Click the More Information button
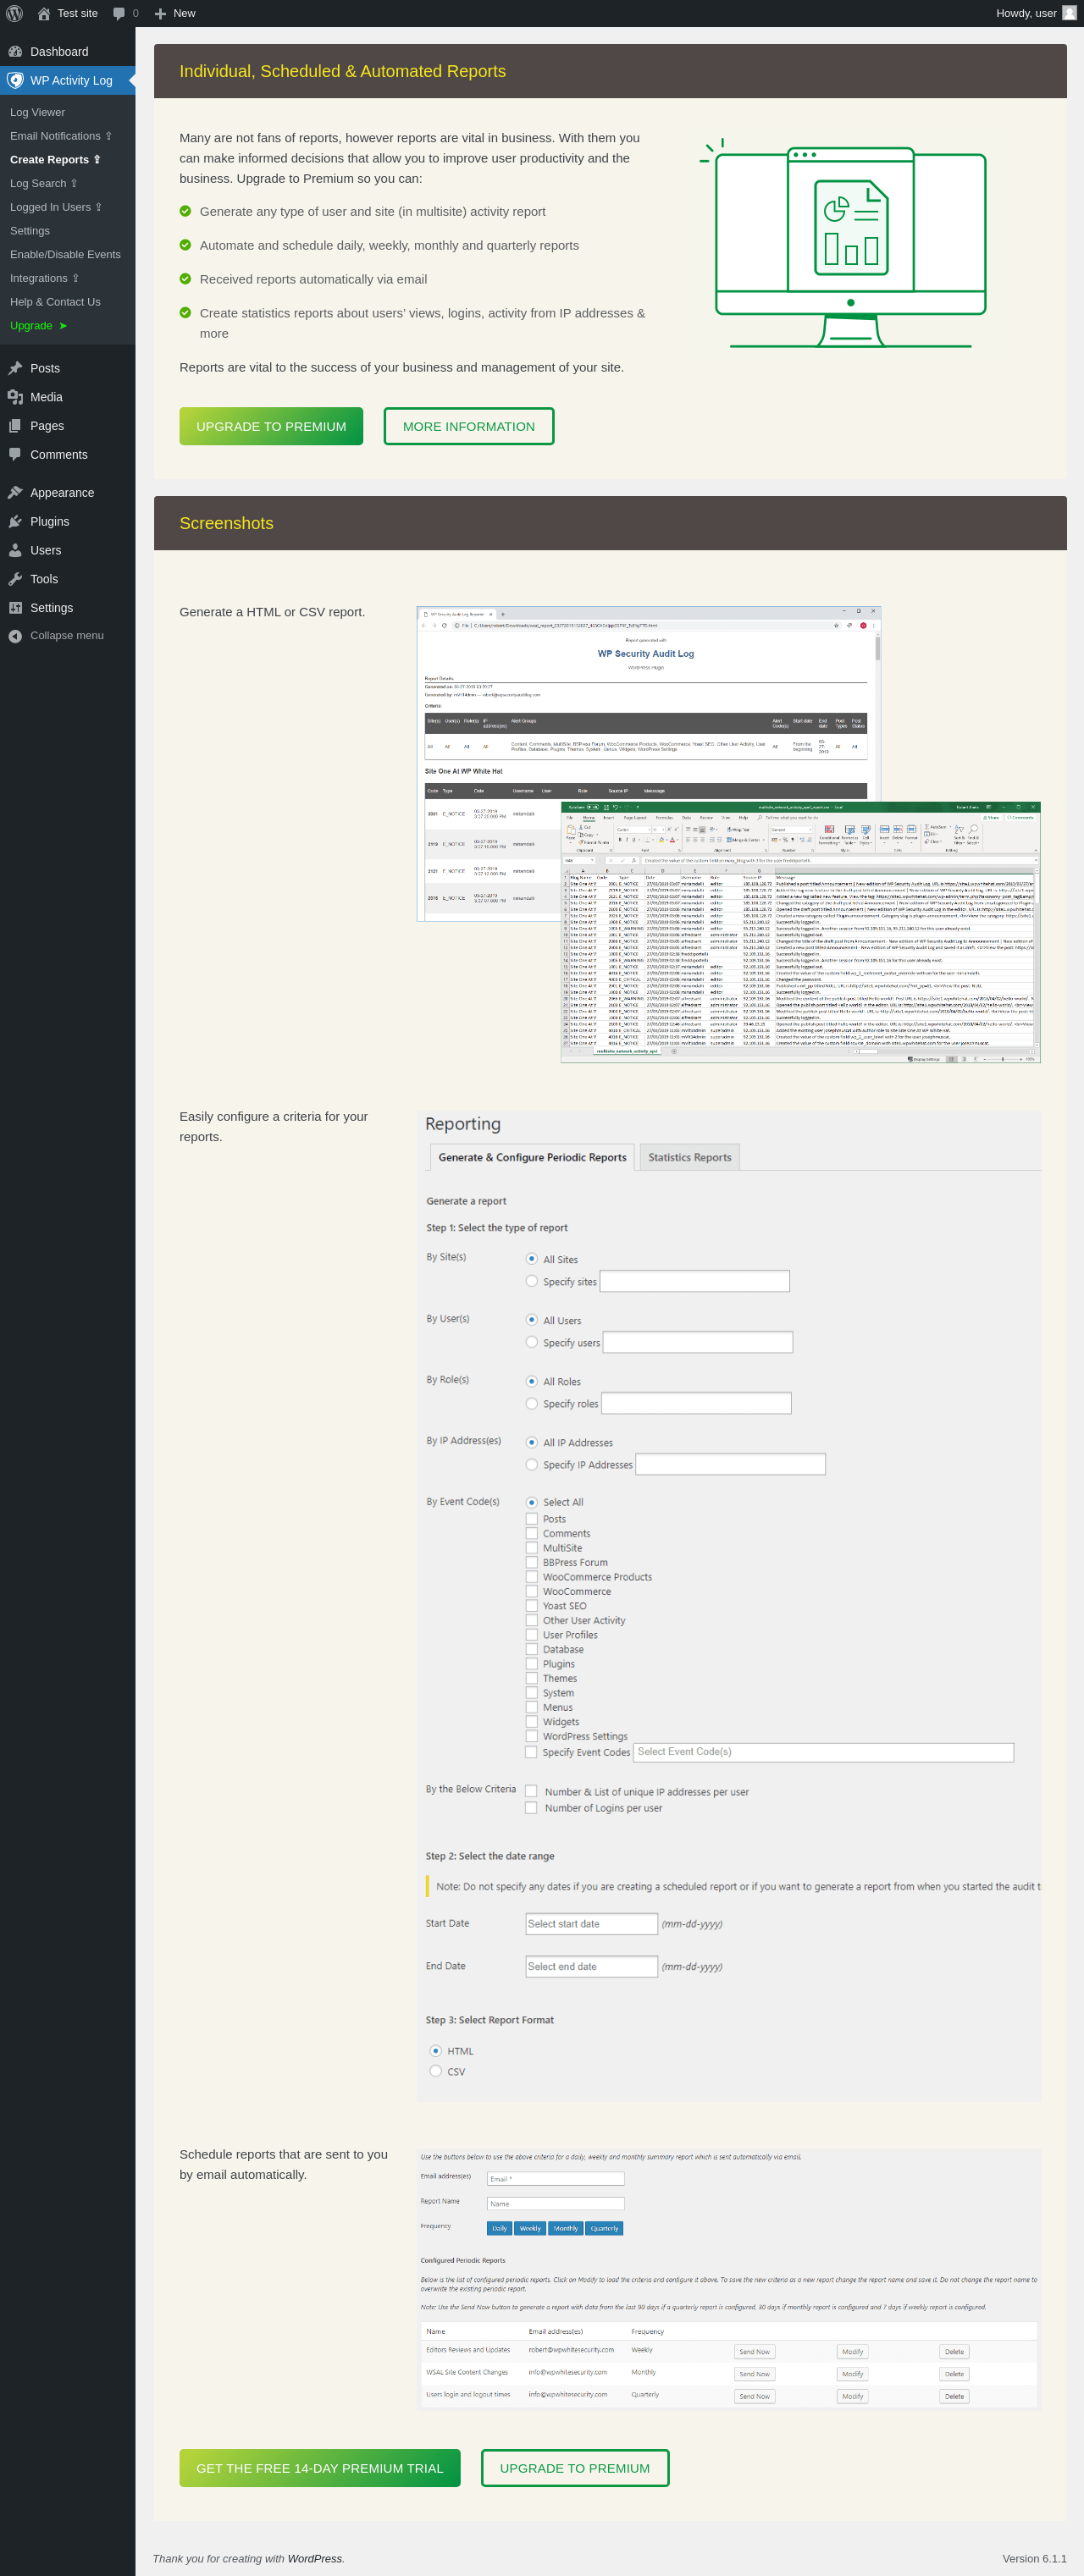Image resolution: width=1084 pixels, height=2576 pixels. pos(469,426)
